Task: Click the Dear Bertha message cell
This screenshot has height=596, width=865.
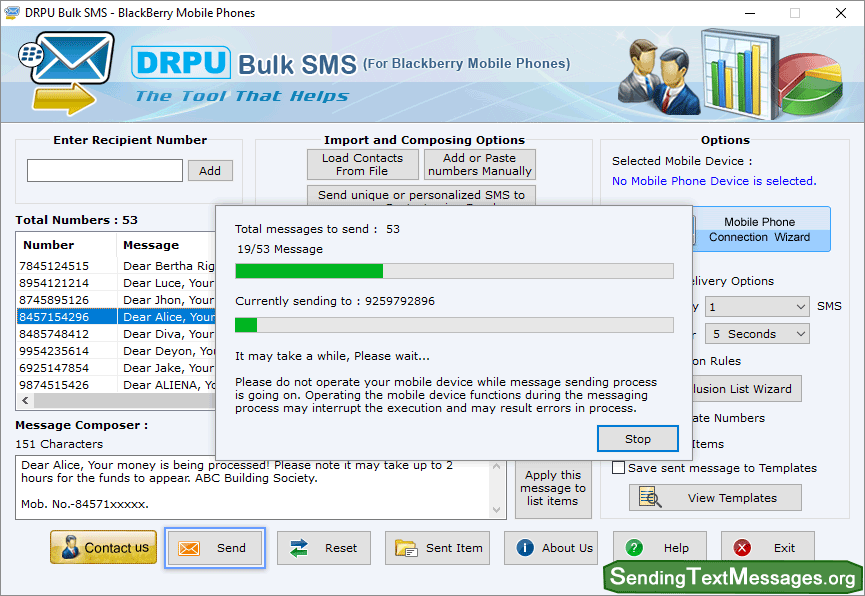Action: (x=169, y=266)
